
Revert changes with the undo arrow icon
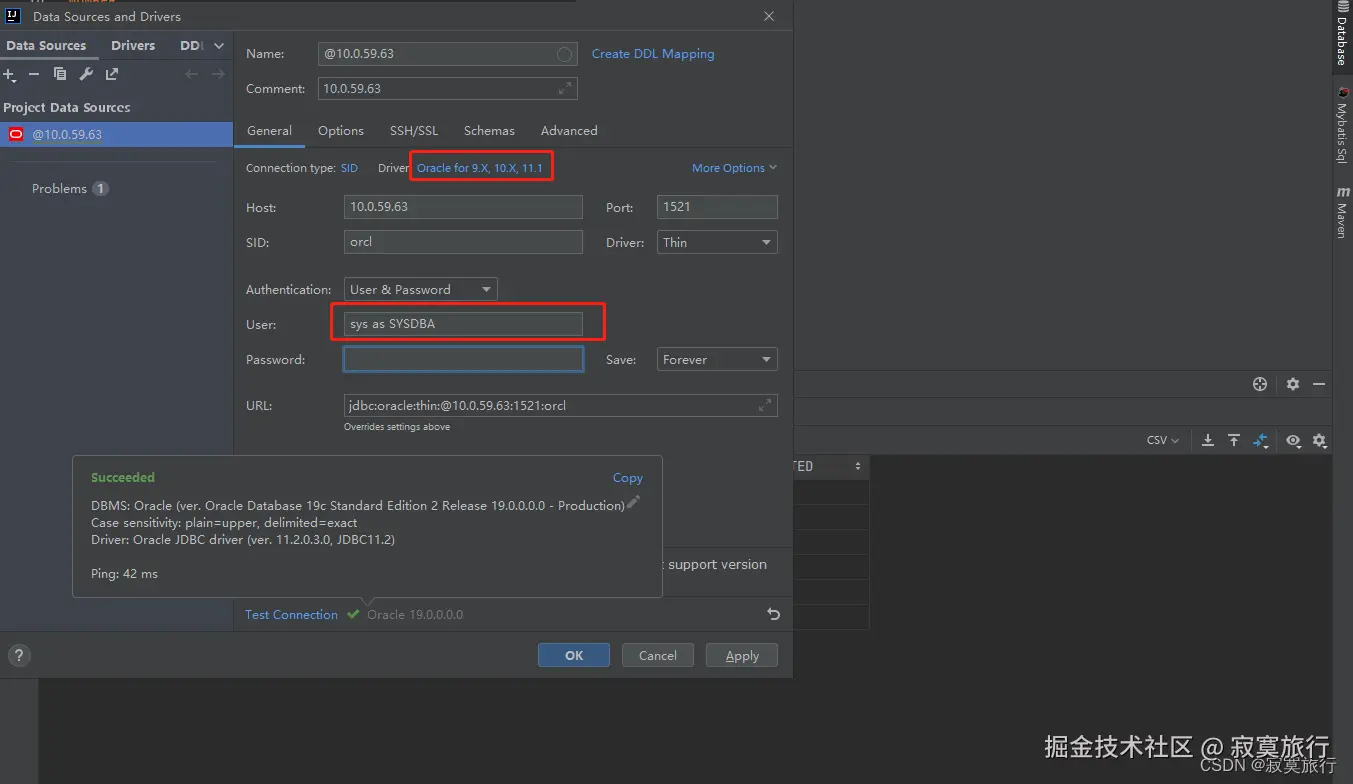point(773,614)
